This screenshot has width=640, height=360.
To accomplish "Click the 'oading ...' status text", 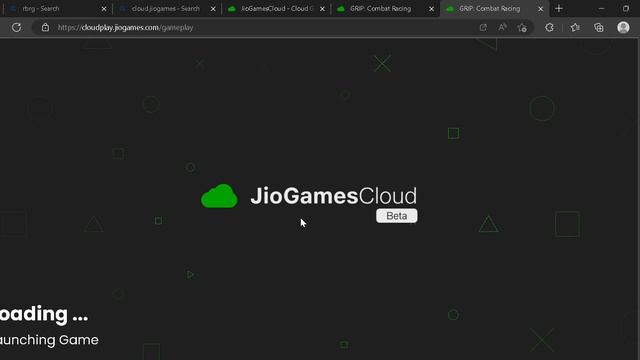I will pos(44,314).
